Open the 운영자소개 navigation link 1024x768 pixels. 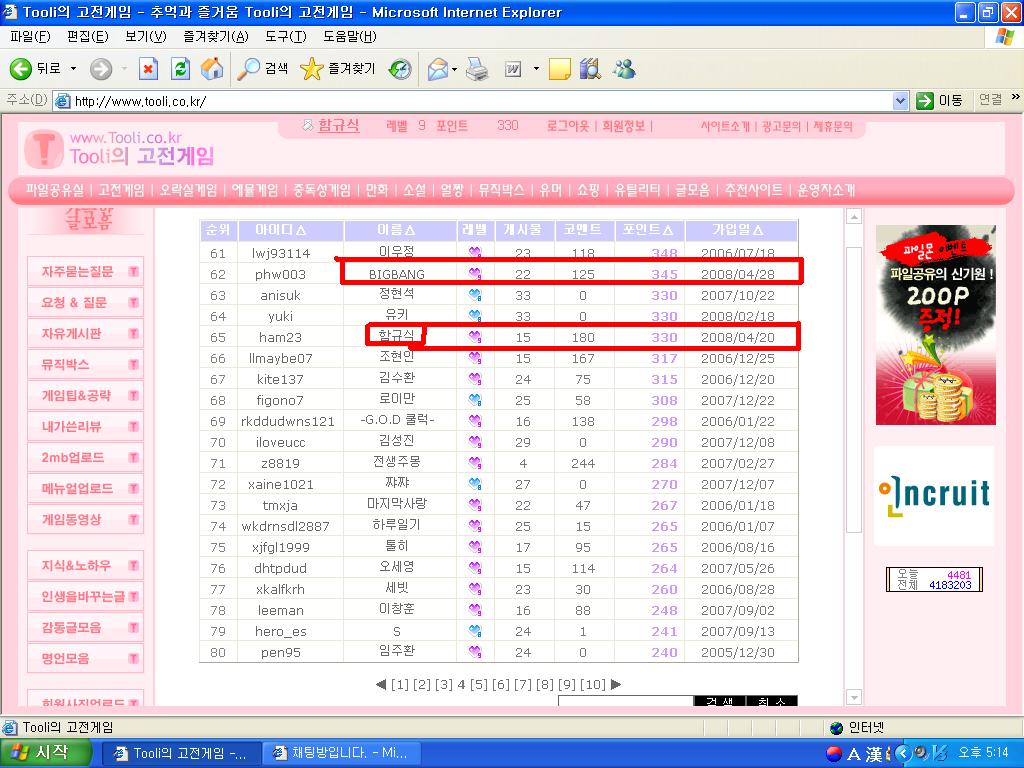click(x=825, y=190)
